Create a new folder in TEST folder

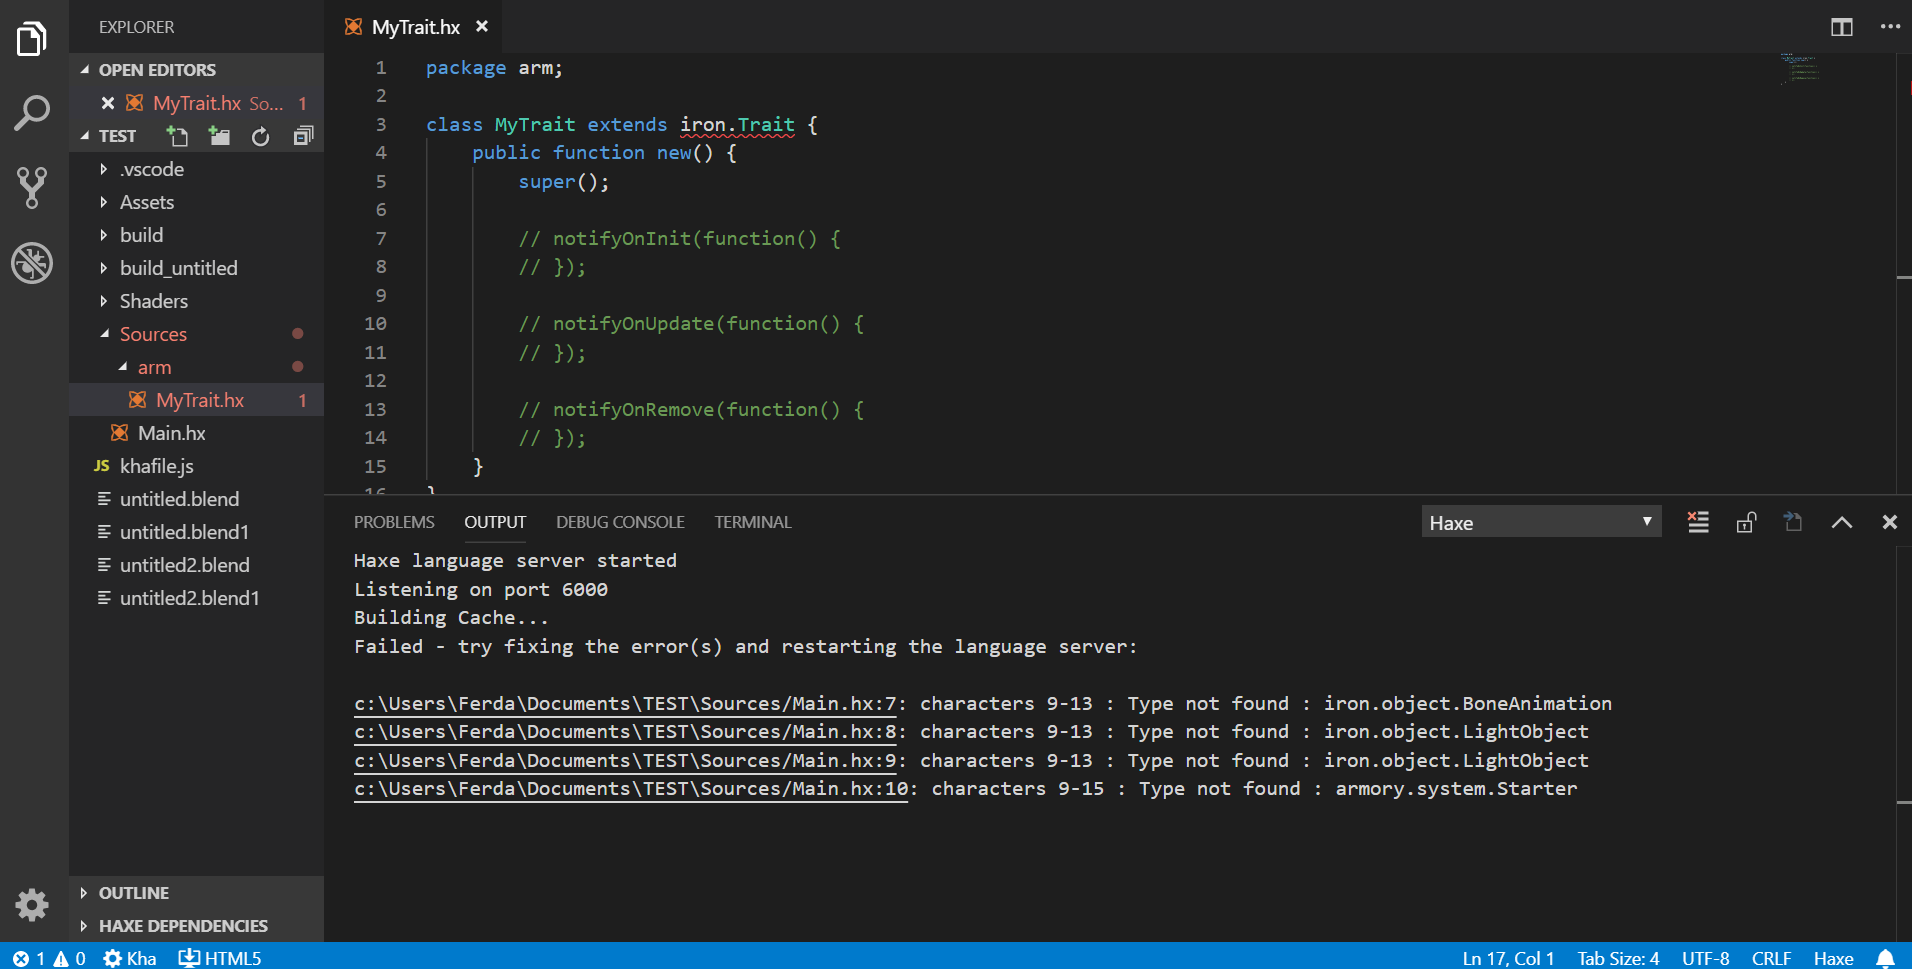point(219,136)
